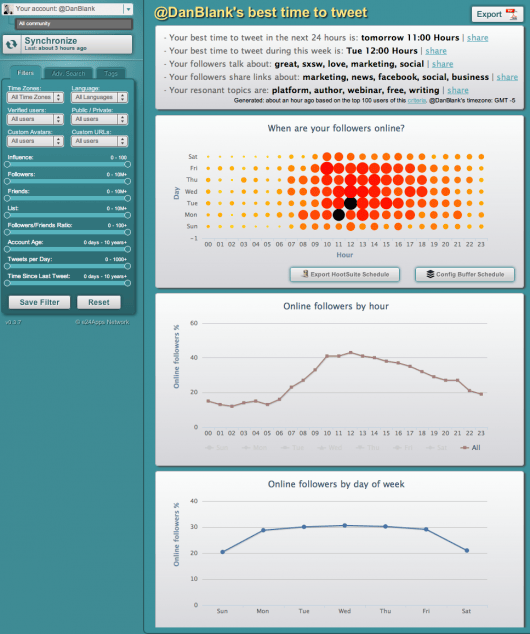530x634 pixels.
Task: Open the Custom URLs dropdown
Action: 99,141
